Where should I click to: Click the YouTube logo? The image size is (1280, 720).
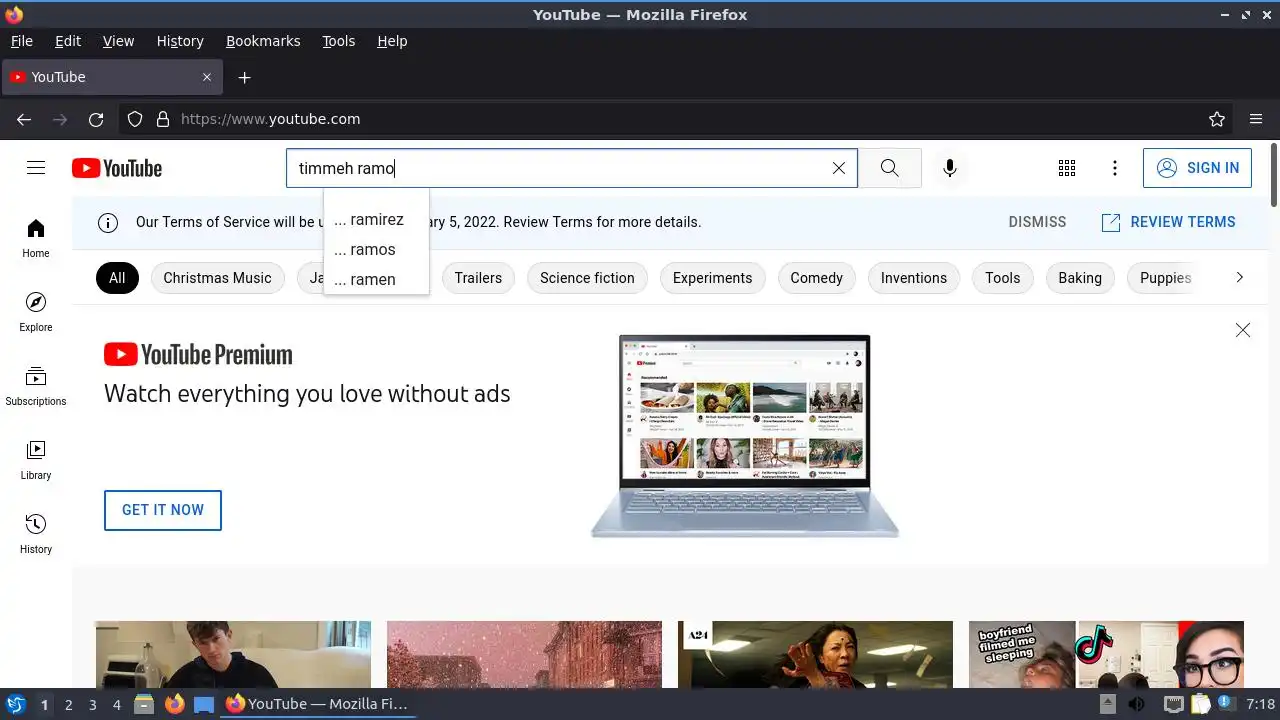[117, 168]
